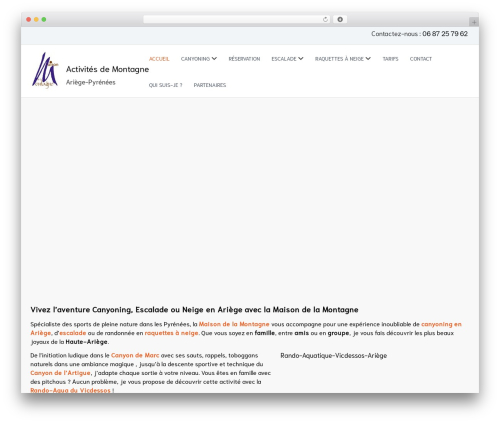Click the Rando-Aquatique-Vicdessos-Ariège image caption

334,356
